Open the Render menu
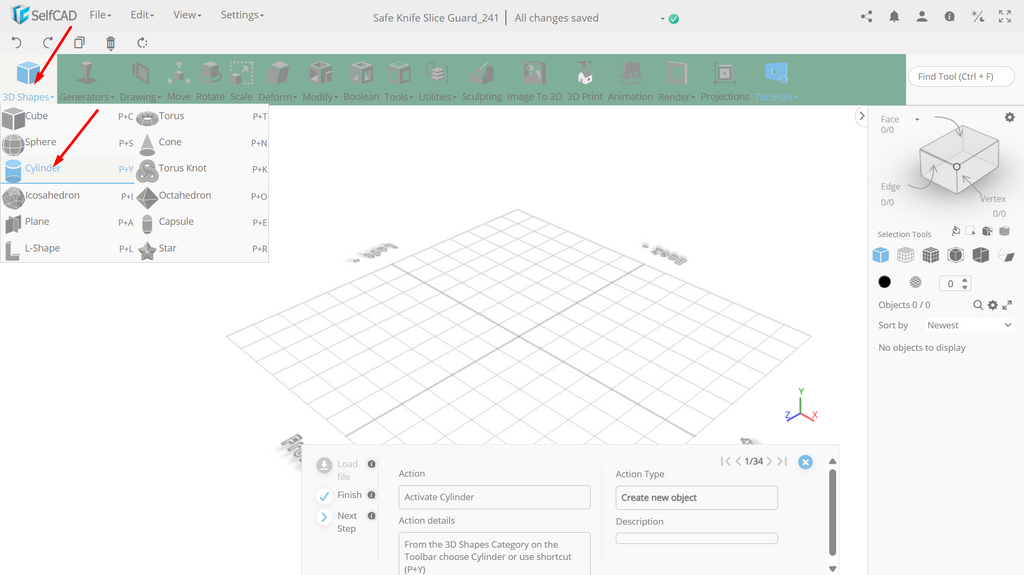 [x=677, y=81]
